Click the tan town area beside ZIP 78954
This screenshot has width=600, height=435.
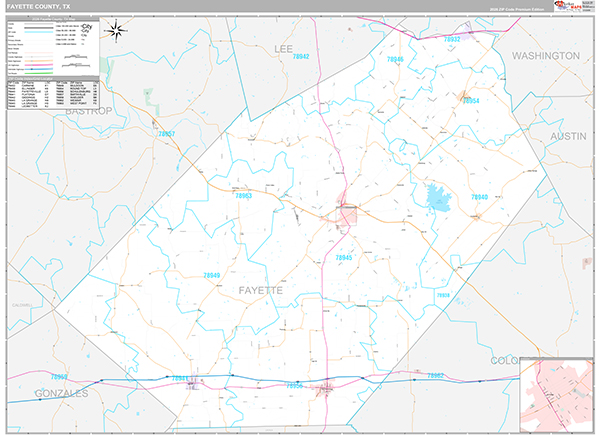463,95
